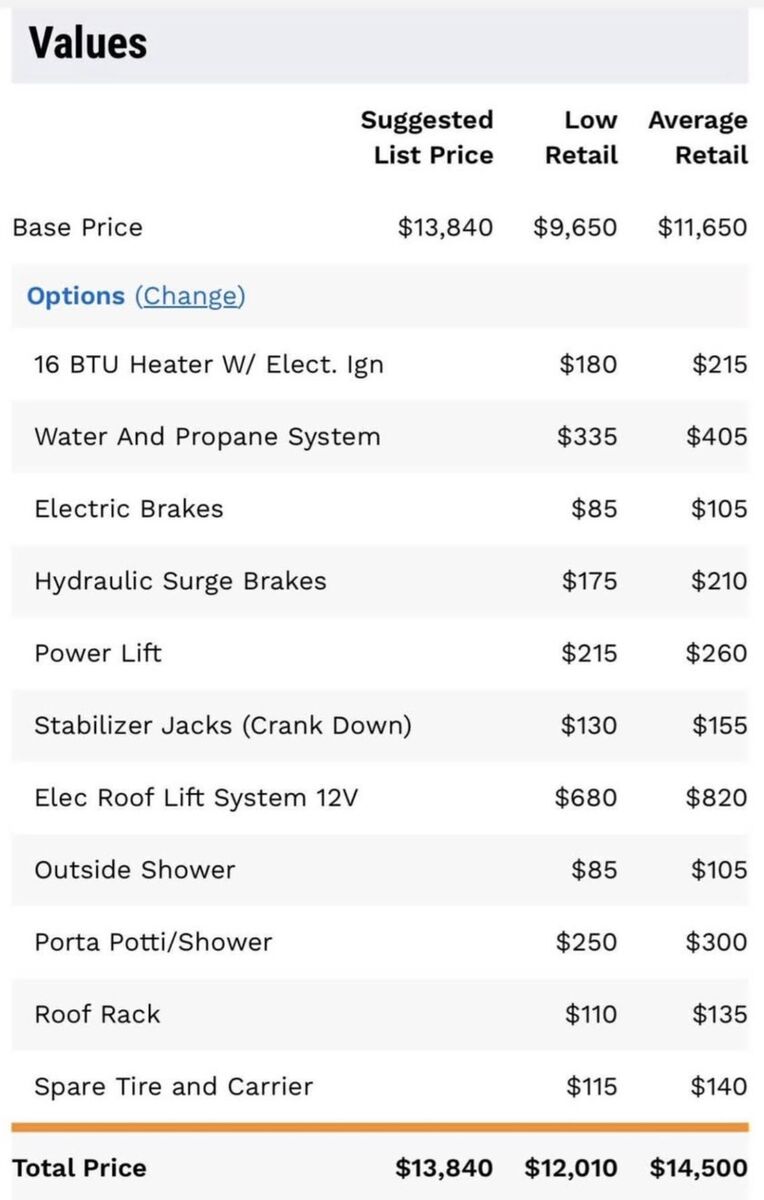This screenshot has width=764, height=1200.
Task: Click the Electric Brakes option label
Action: [x=129, y=508]
